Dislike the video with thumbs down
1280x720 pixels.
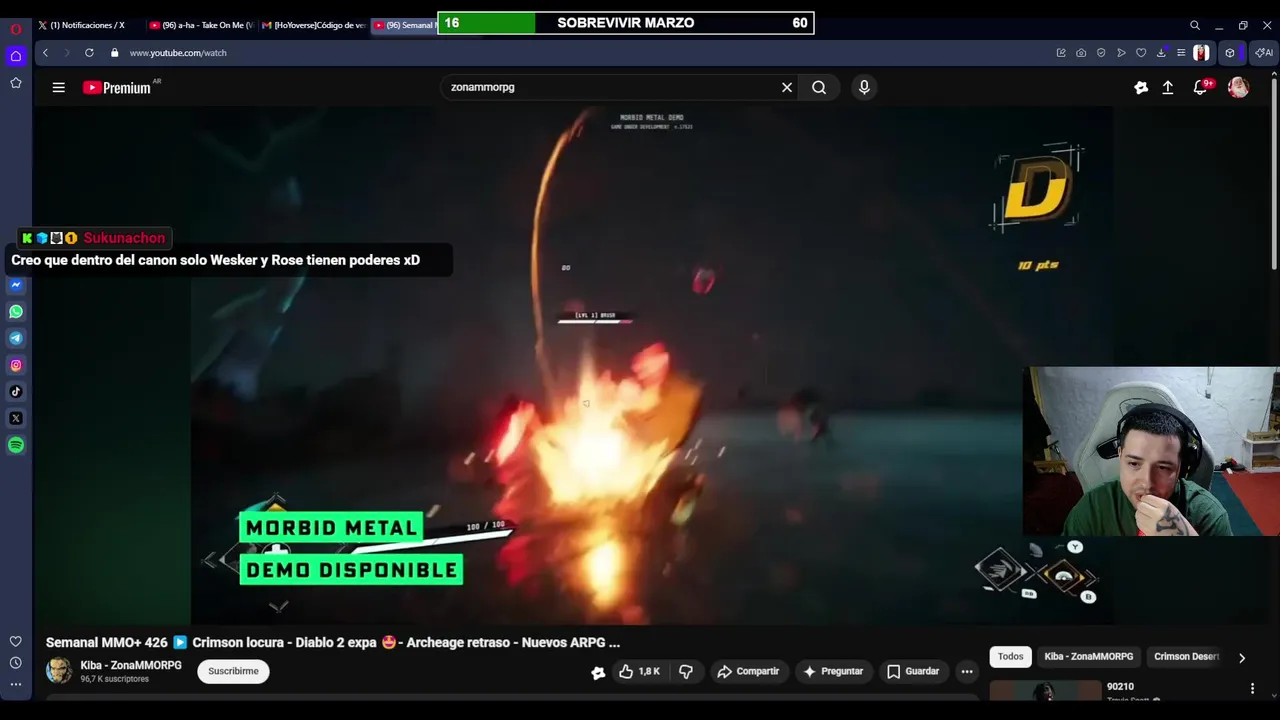pos(686,671)
